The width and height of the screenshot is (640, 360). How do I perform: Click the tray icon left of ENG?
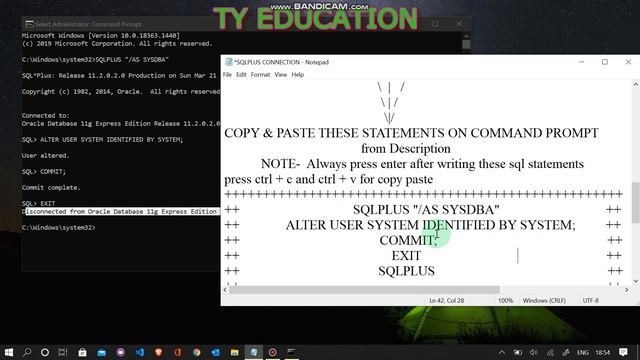click(x=566, y=352)
